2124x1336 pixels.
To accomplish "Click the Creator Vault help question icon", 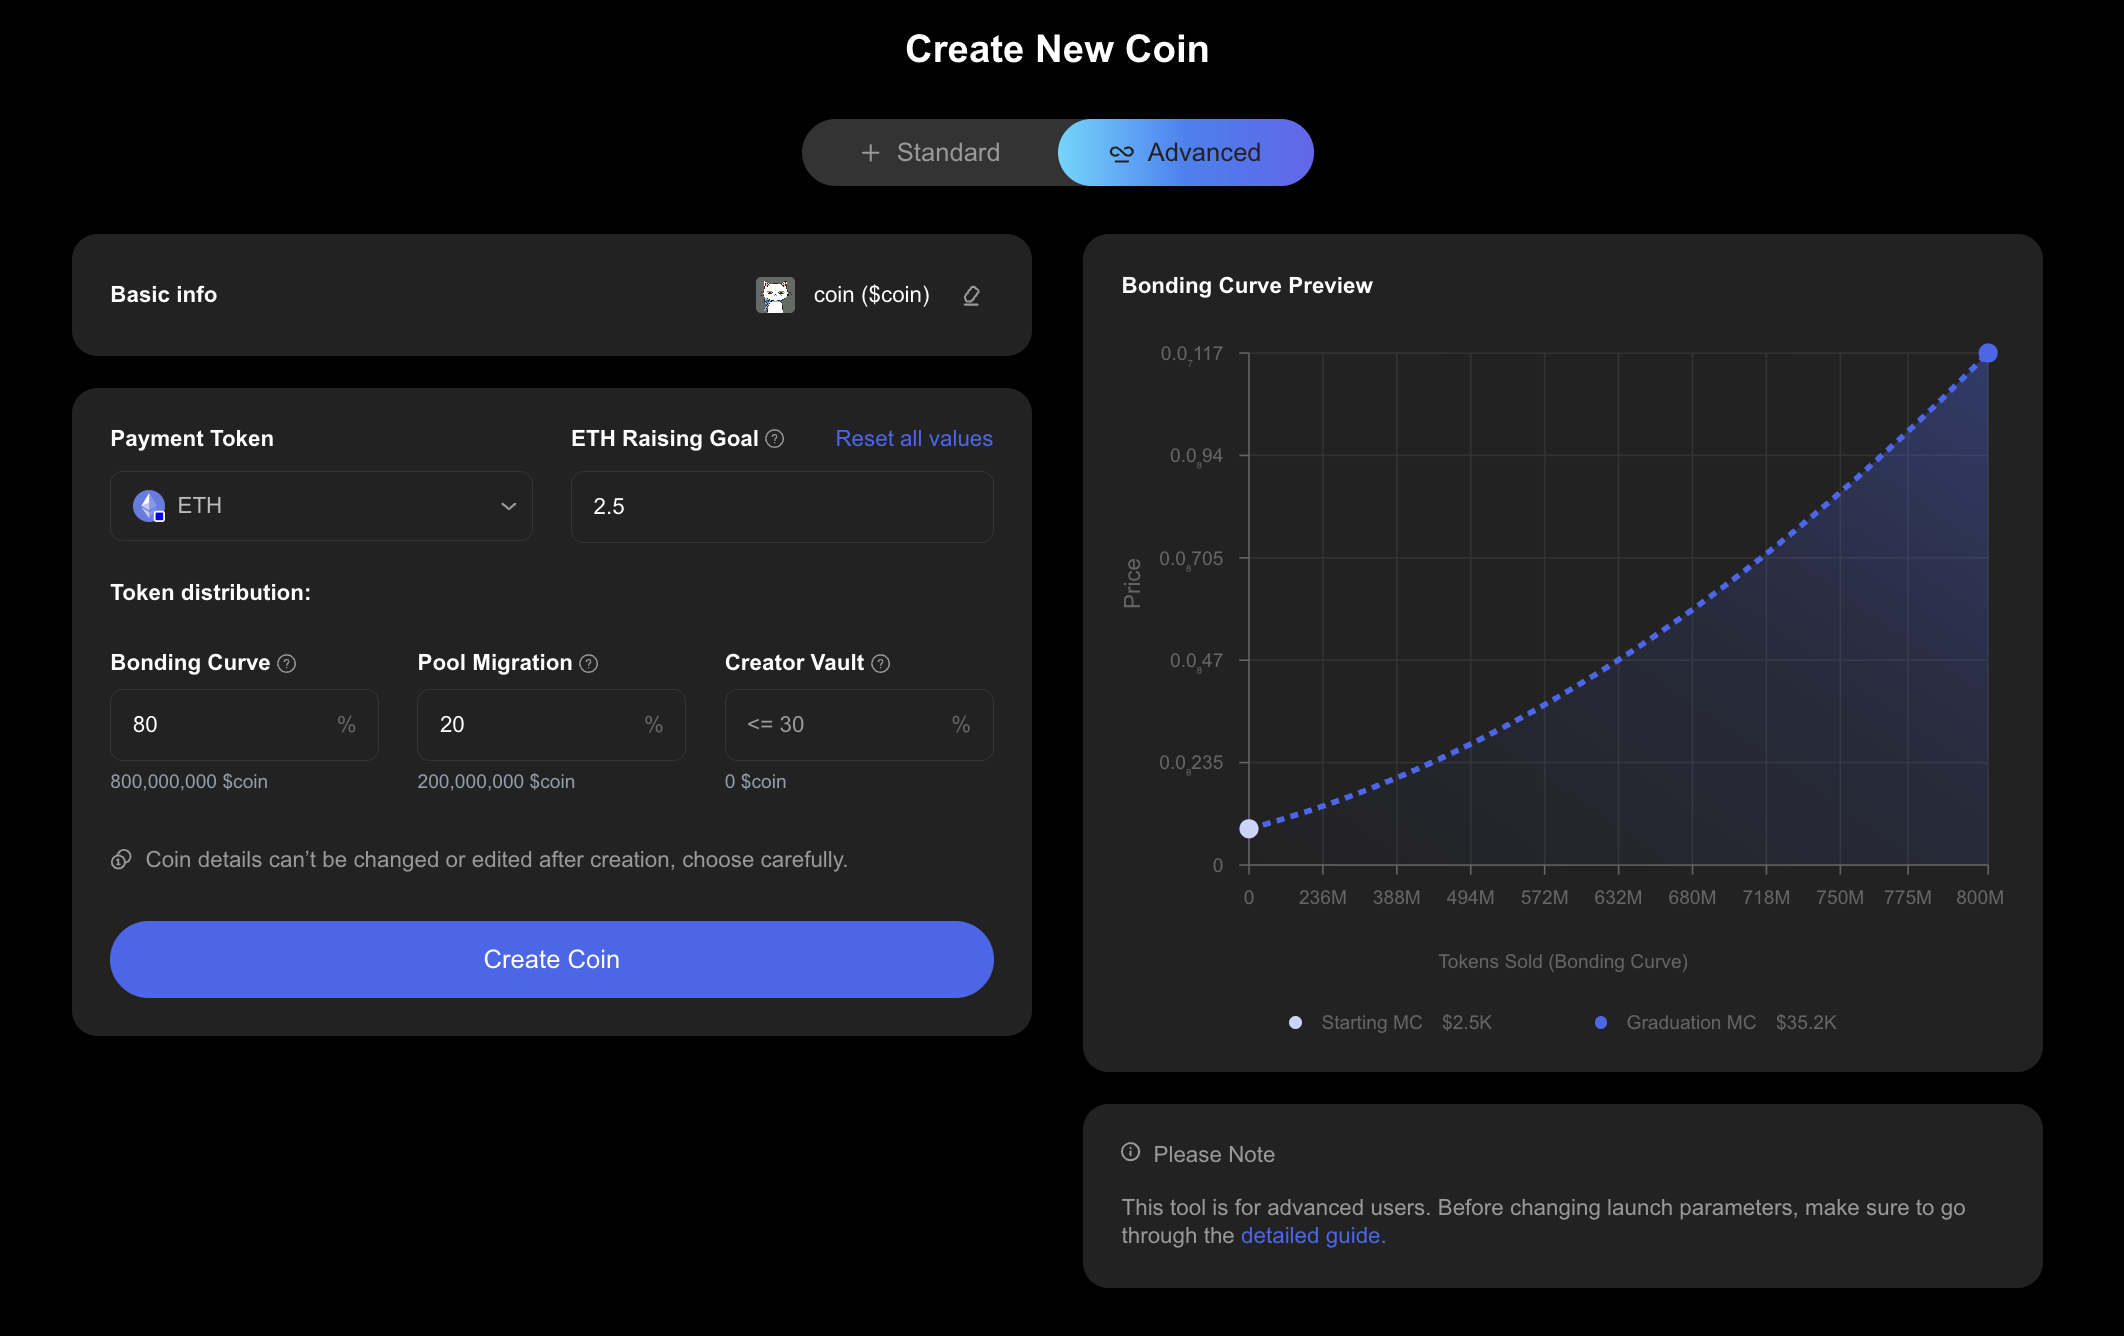I will pos(881,664).
